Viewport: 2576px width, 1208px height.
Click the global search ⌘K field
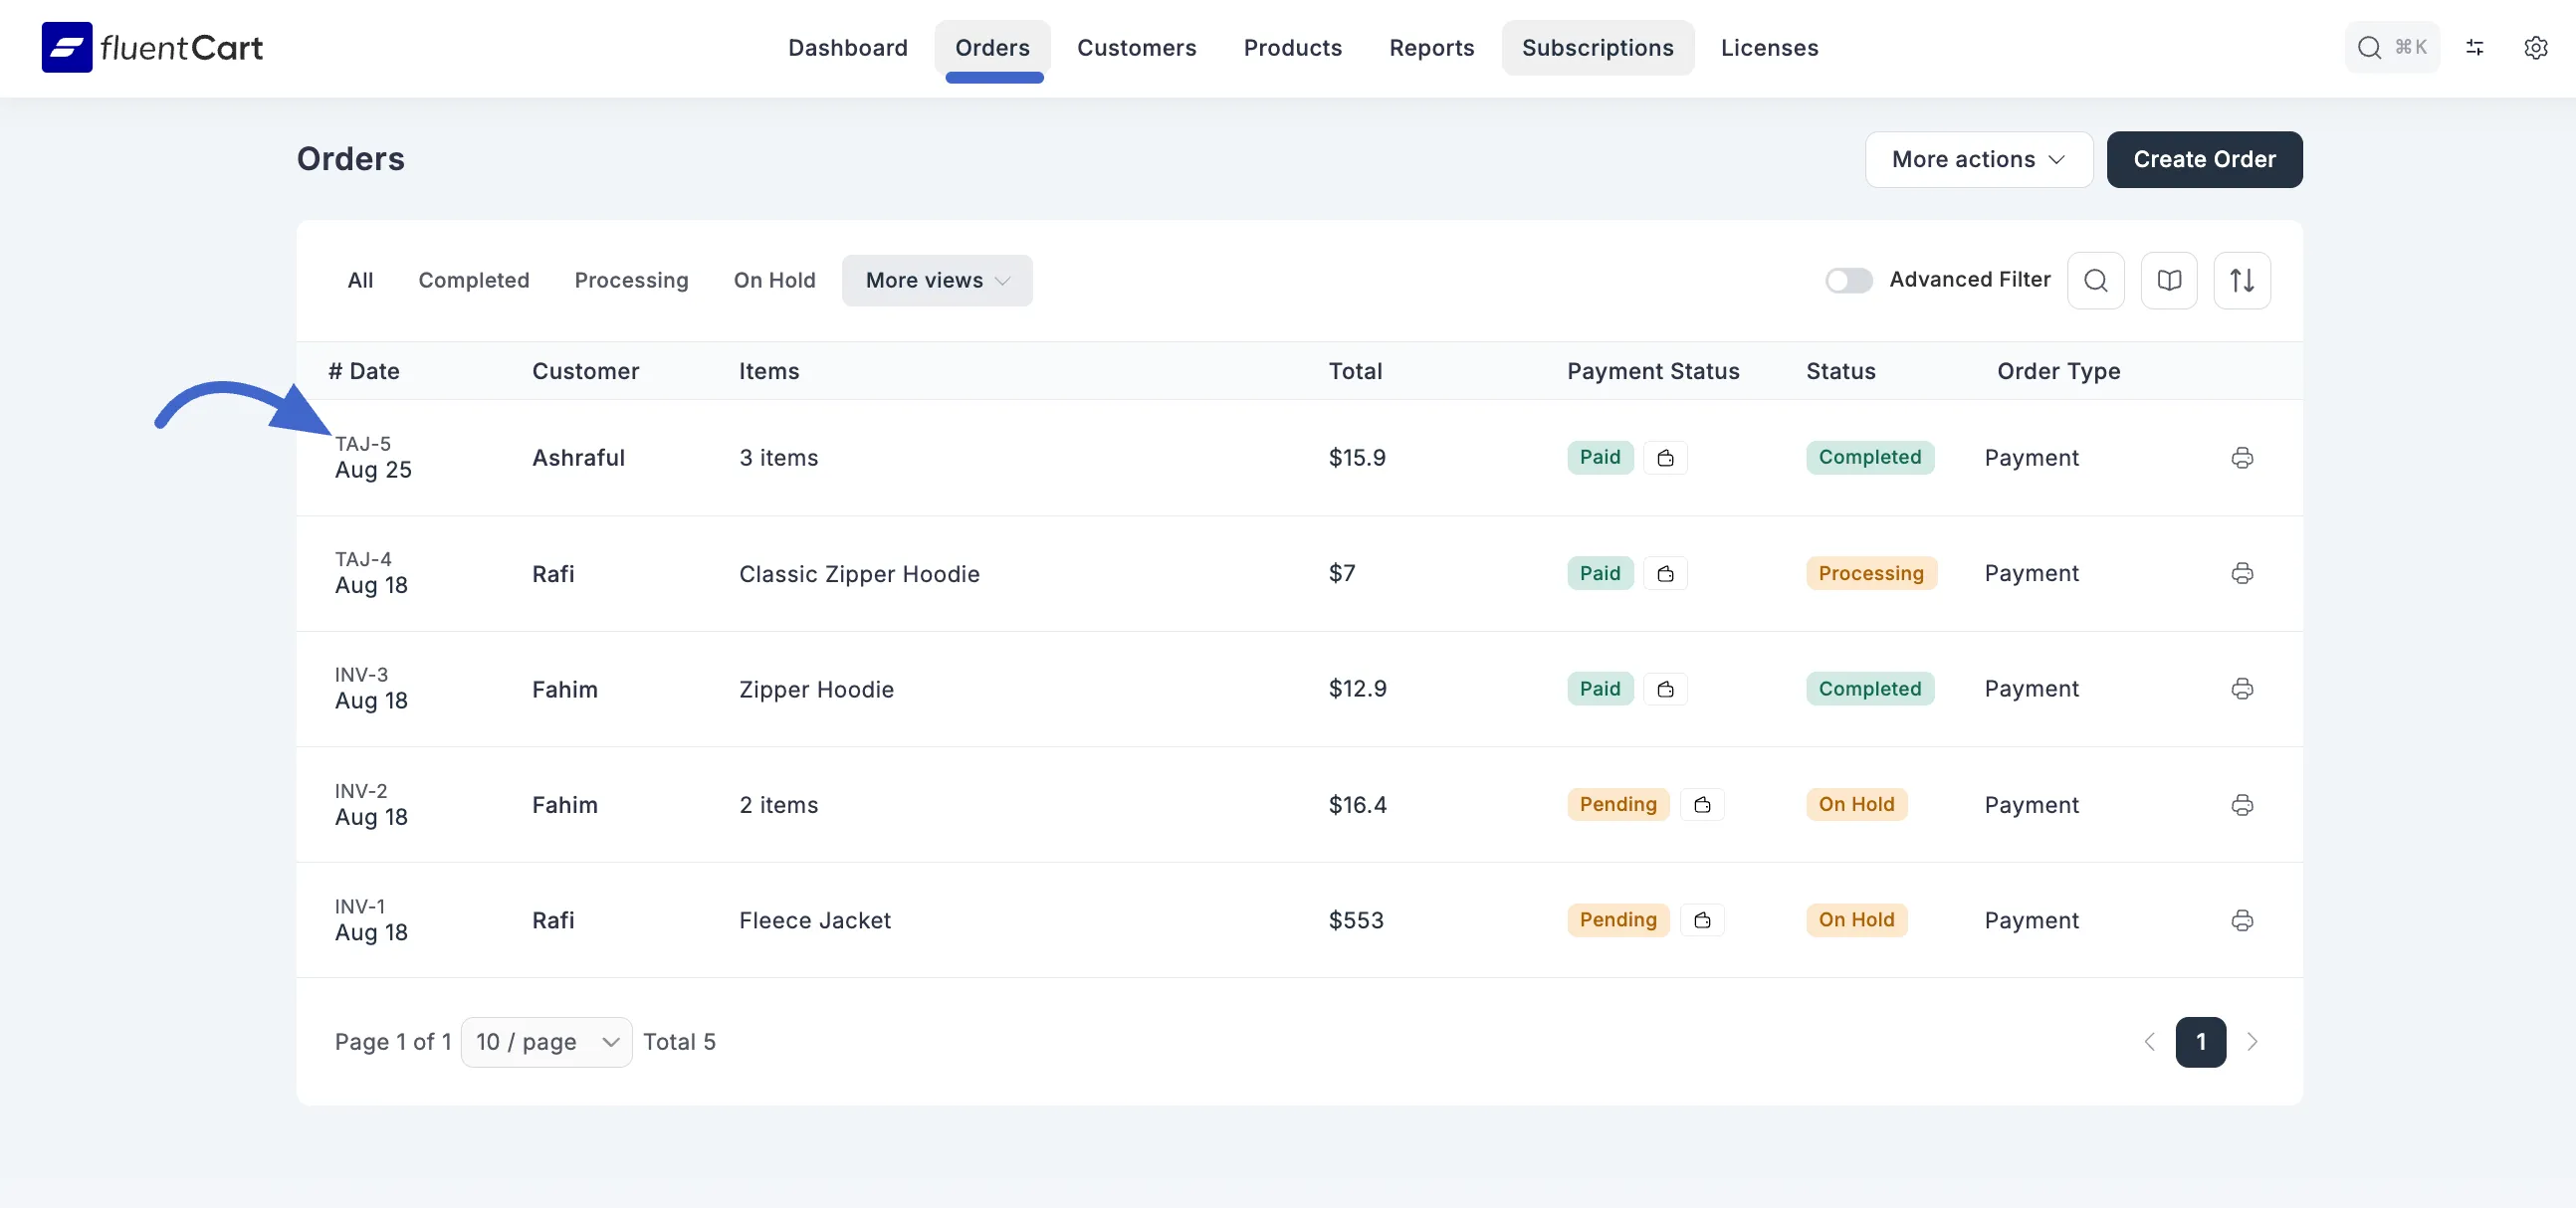coord(2391,48)
